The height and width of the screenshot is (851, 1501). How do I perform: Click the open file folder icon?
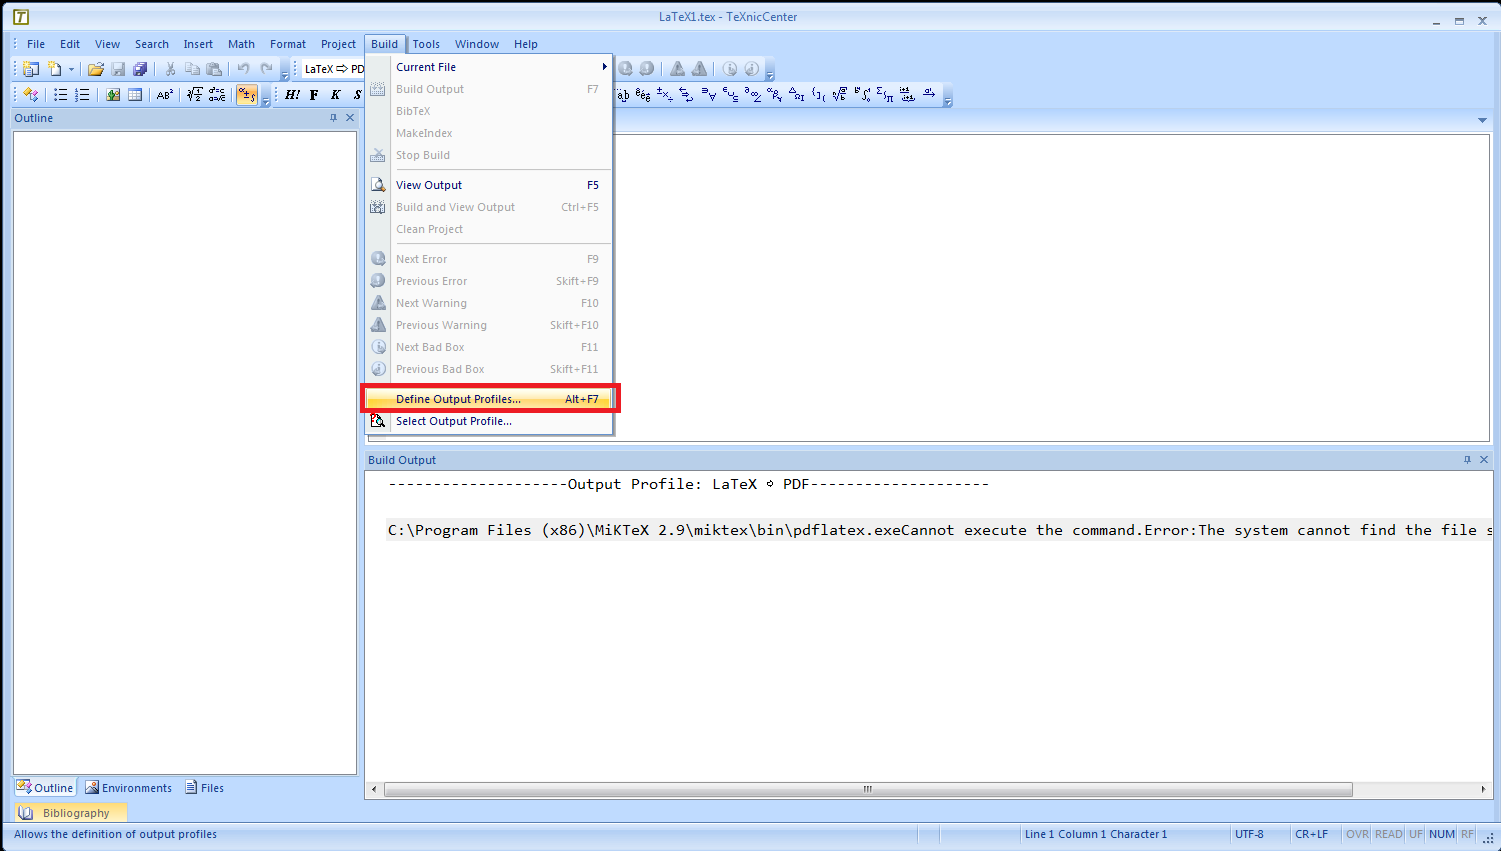(x=96, y=69)
